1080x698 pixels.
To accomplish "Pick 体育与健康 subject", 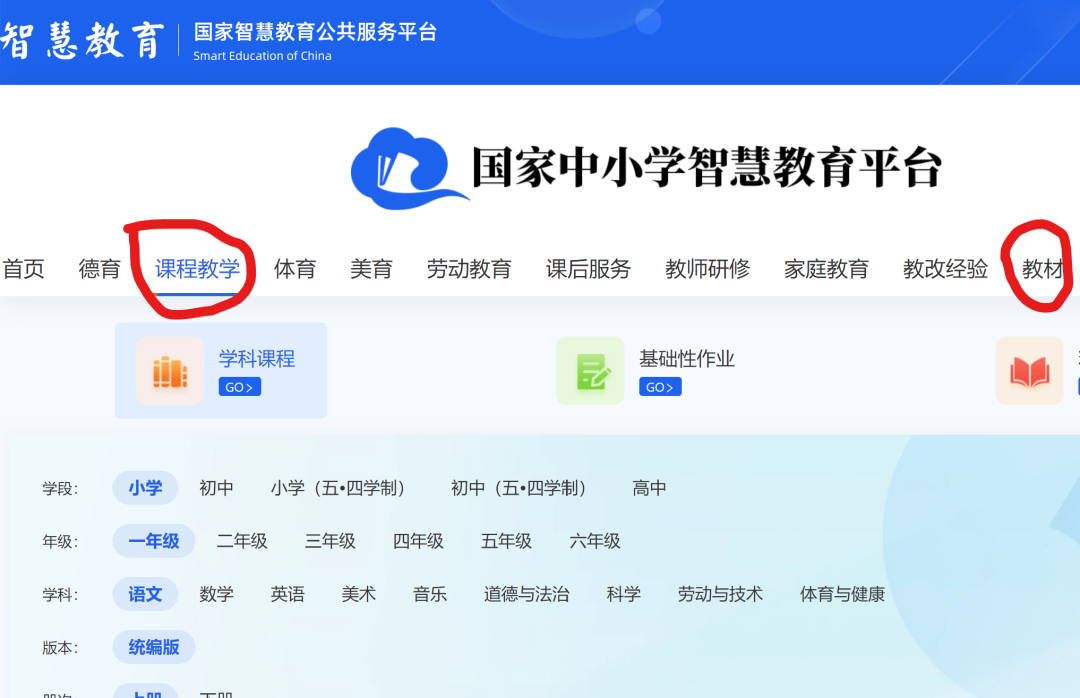I will coord(842,595).
